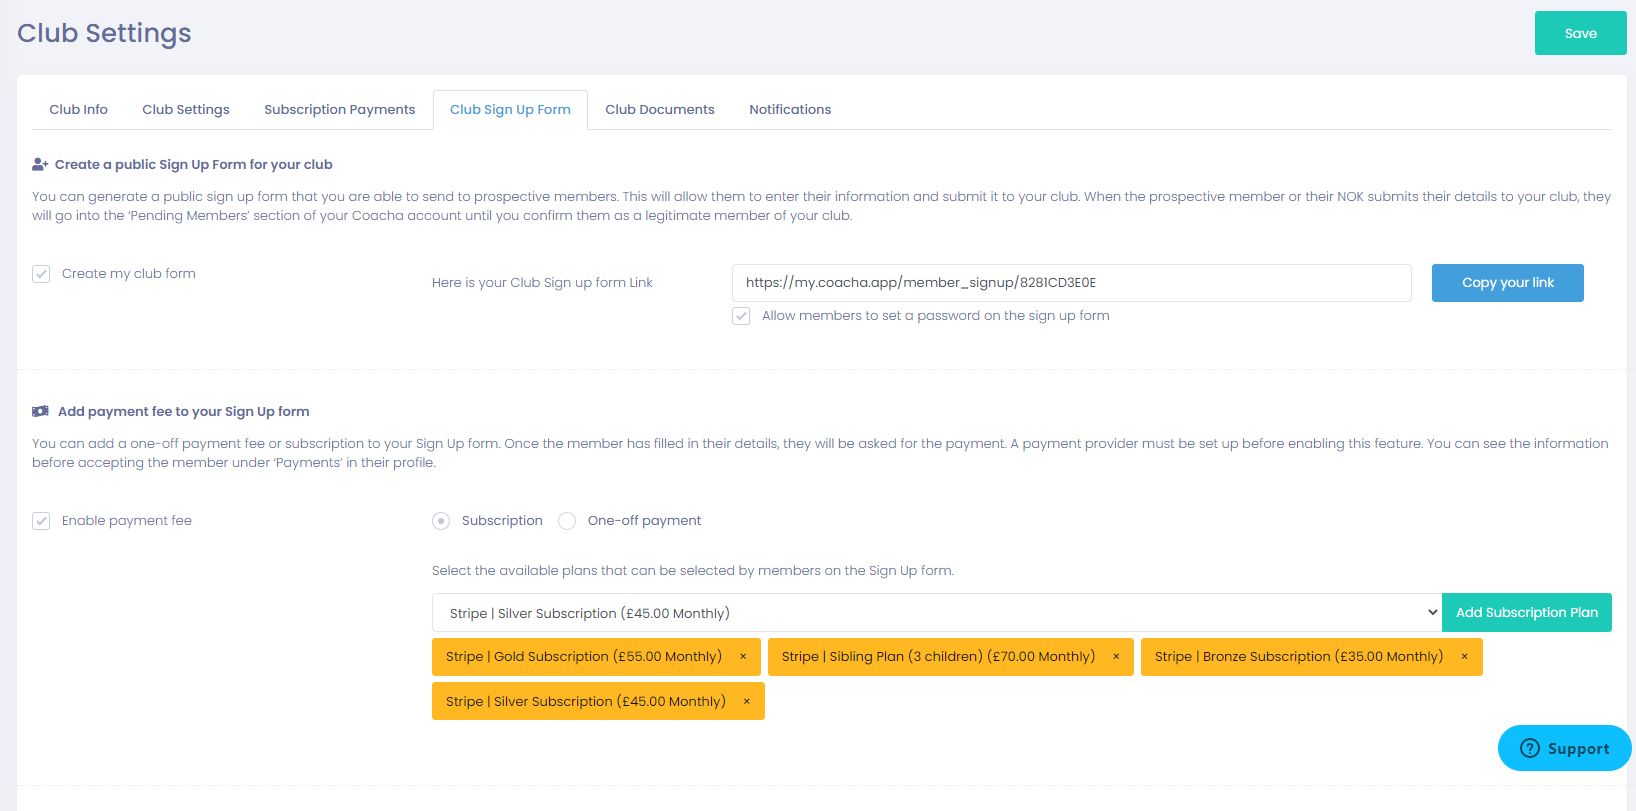Click the sign up form link field
Image resolution: width=1636 pixels, height=811 pixels.
[1071, 283]
